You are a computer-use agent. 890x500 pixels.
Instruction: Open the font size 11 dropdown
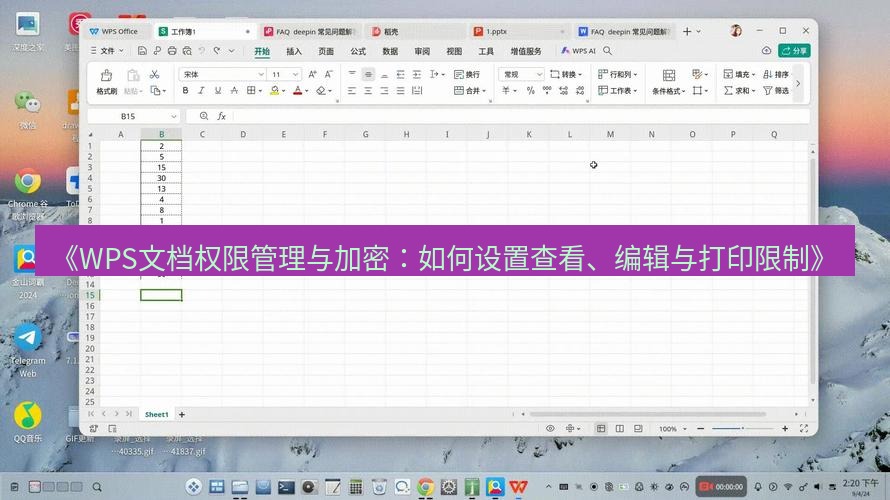click(x=295, y=74)
